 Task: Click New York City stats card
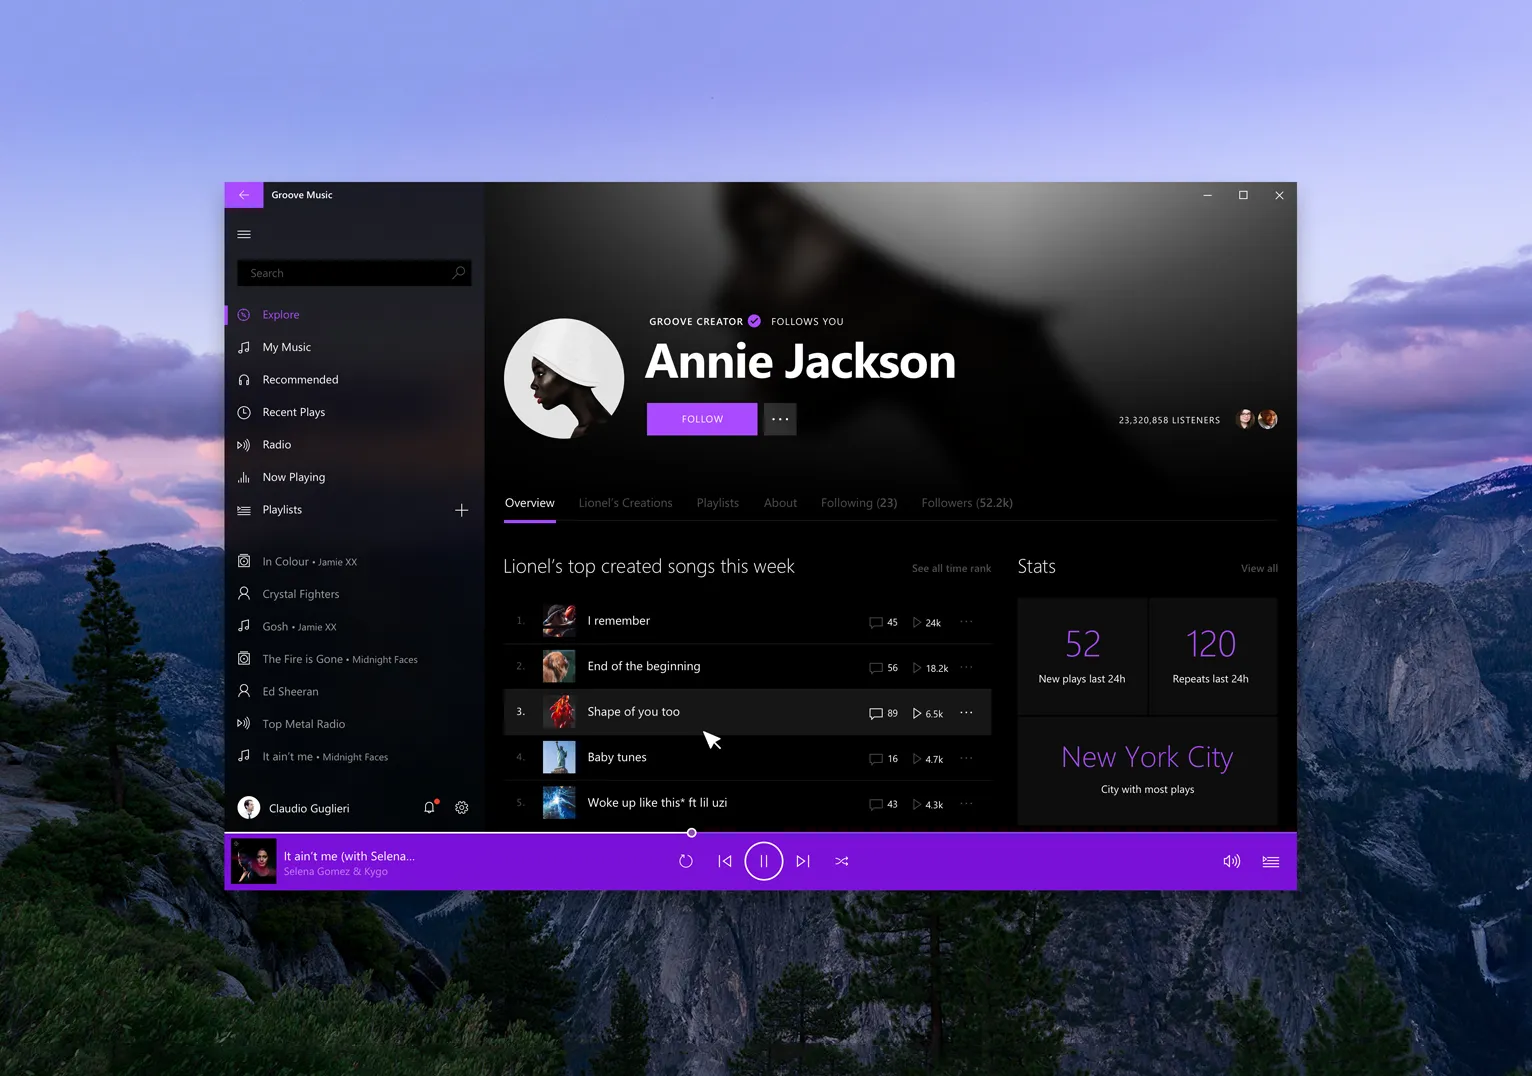coord(1147,771)
